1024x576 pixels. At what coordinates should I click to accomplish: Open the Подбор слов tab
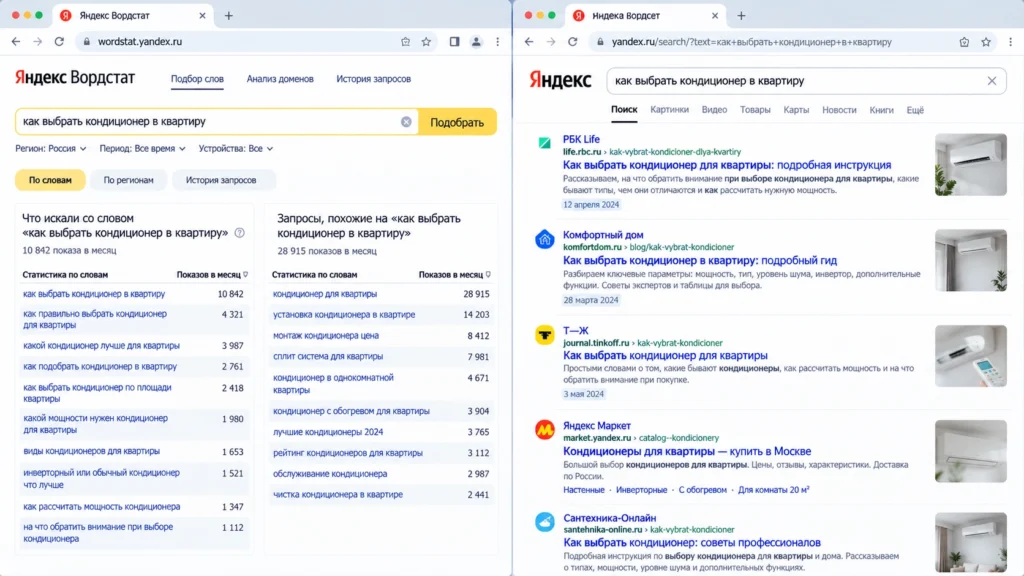(x=197, y=79)
